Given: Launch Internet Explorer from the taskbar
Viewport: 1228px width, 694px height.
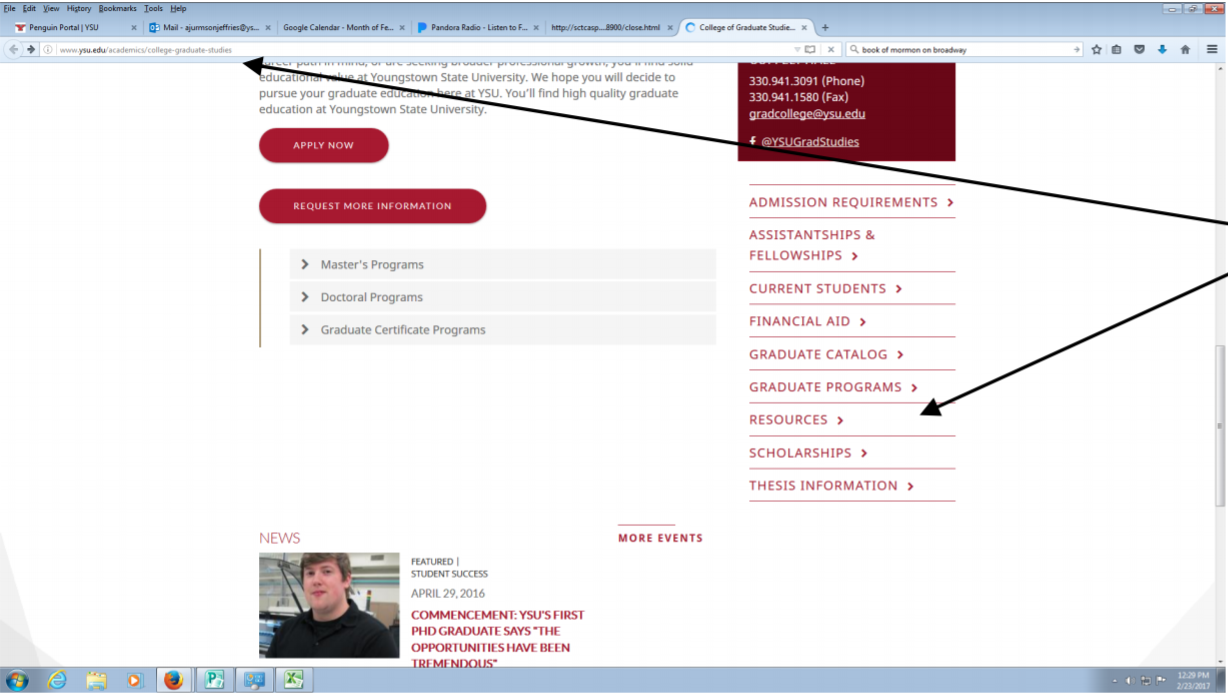Looking at the screenshot, I should [x=57, y=681].
